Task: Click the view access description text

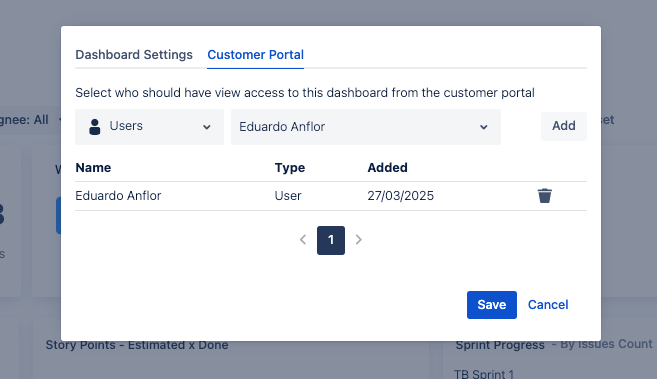Action: (x=305, y=93)
